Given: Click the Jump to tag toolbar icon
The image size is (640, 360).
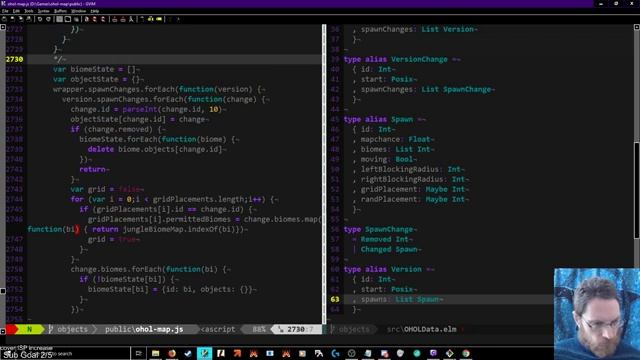Looking at the screenshot, I should click(x=159, y=19).
